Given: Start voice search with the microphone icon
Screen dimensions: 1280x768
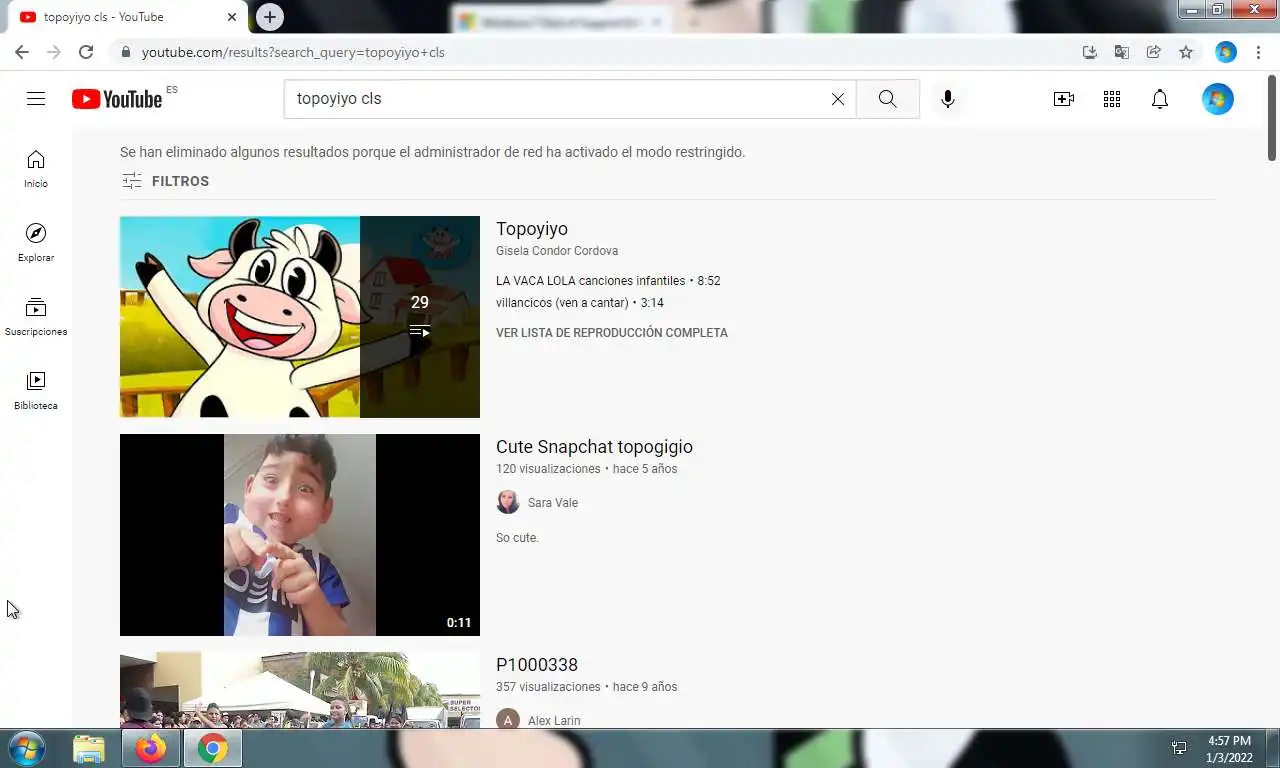Looking at the screenshot, I should click(948, 99).
